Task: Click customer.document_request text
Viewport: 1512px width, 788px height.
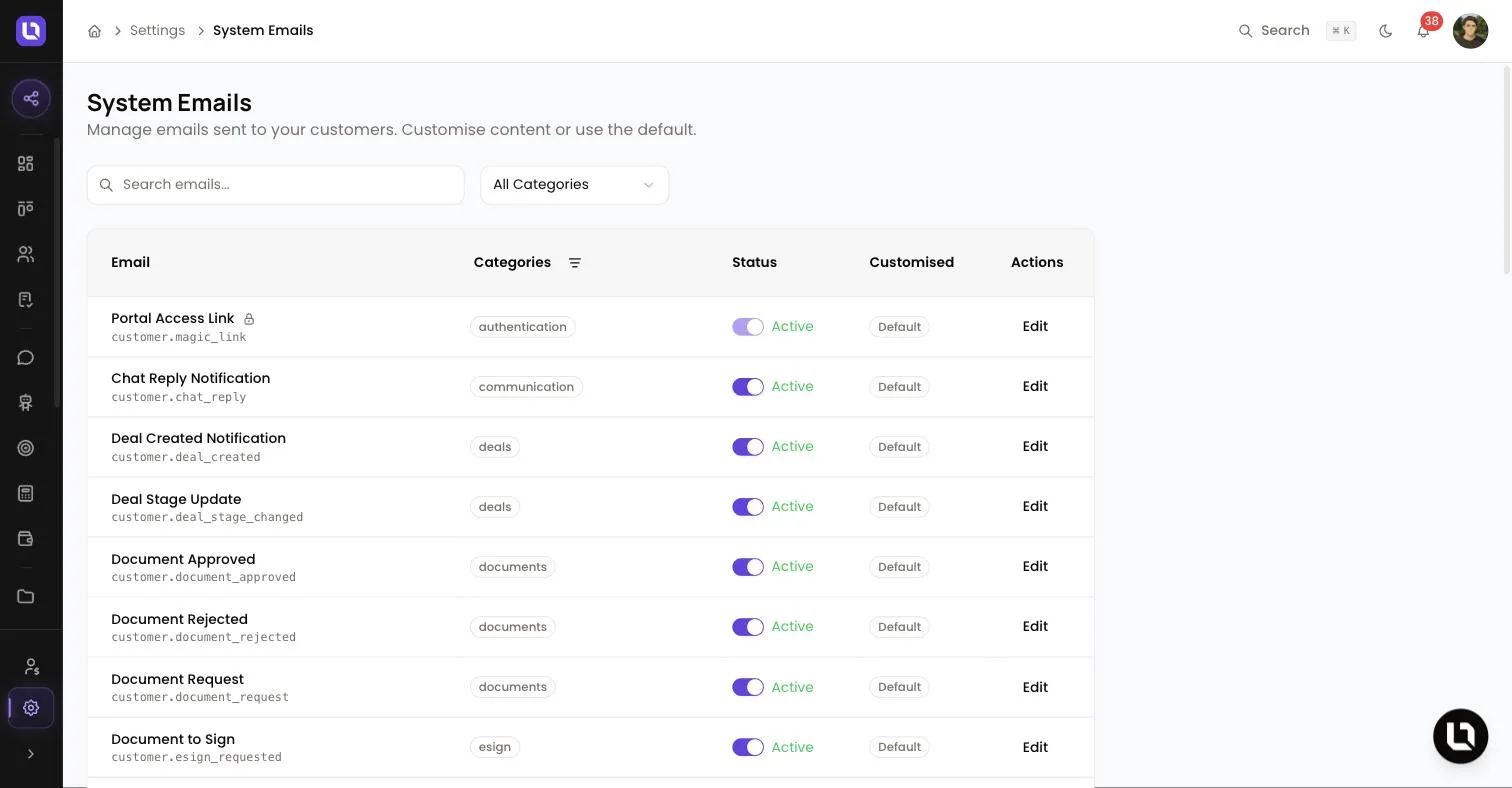Action: (200, 697)
